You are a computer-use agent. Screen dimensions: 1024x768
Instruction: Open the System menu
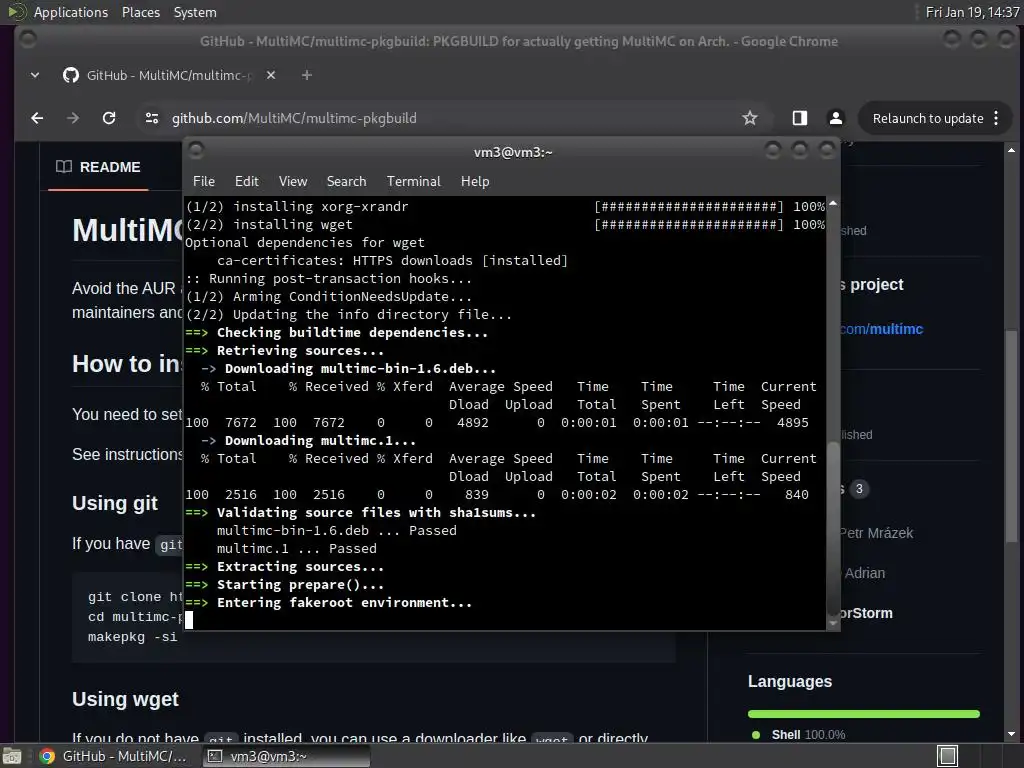(x=195, y=12)
